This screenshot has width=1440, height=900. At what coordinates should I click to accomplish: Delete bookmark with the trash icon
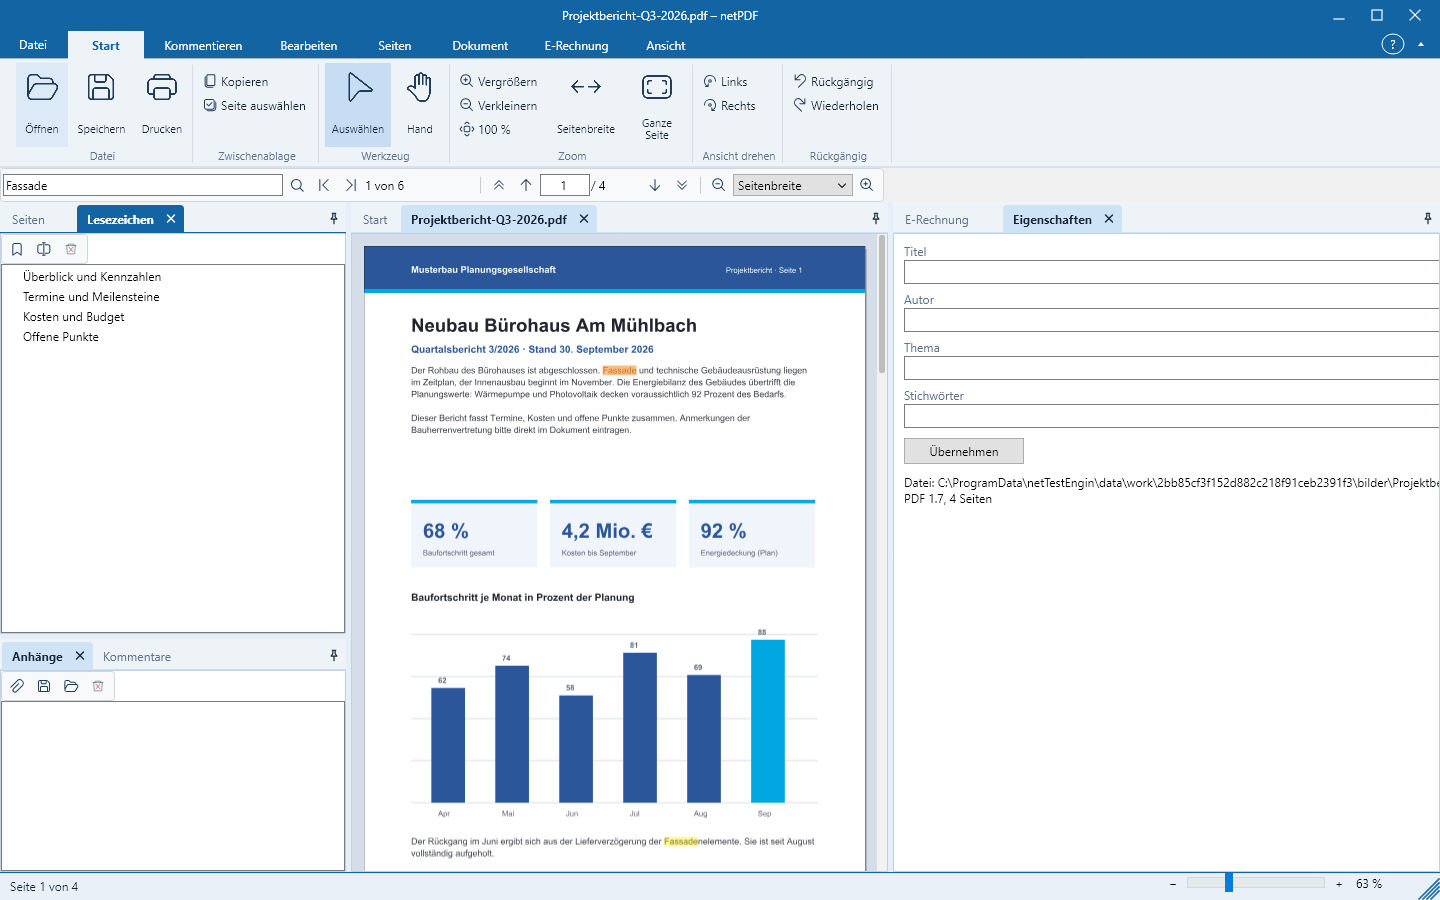71,249
